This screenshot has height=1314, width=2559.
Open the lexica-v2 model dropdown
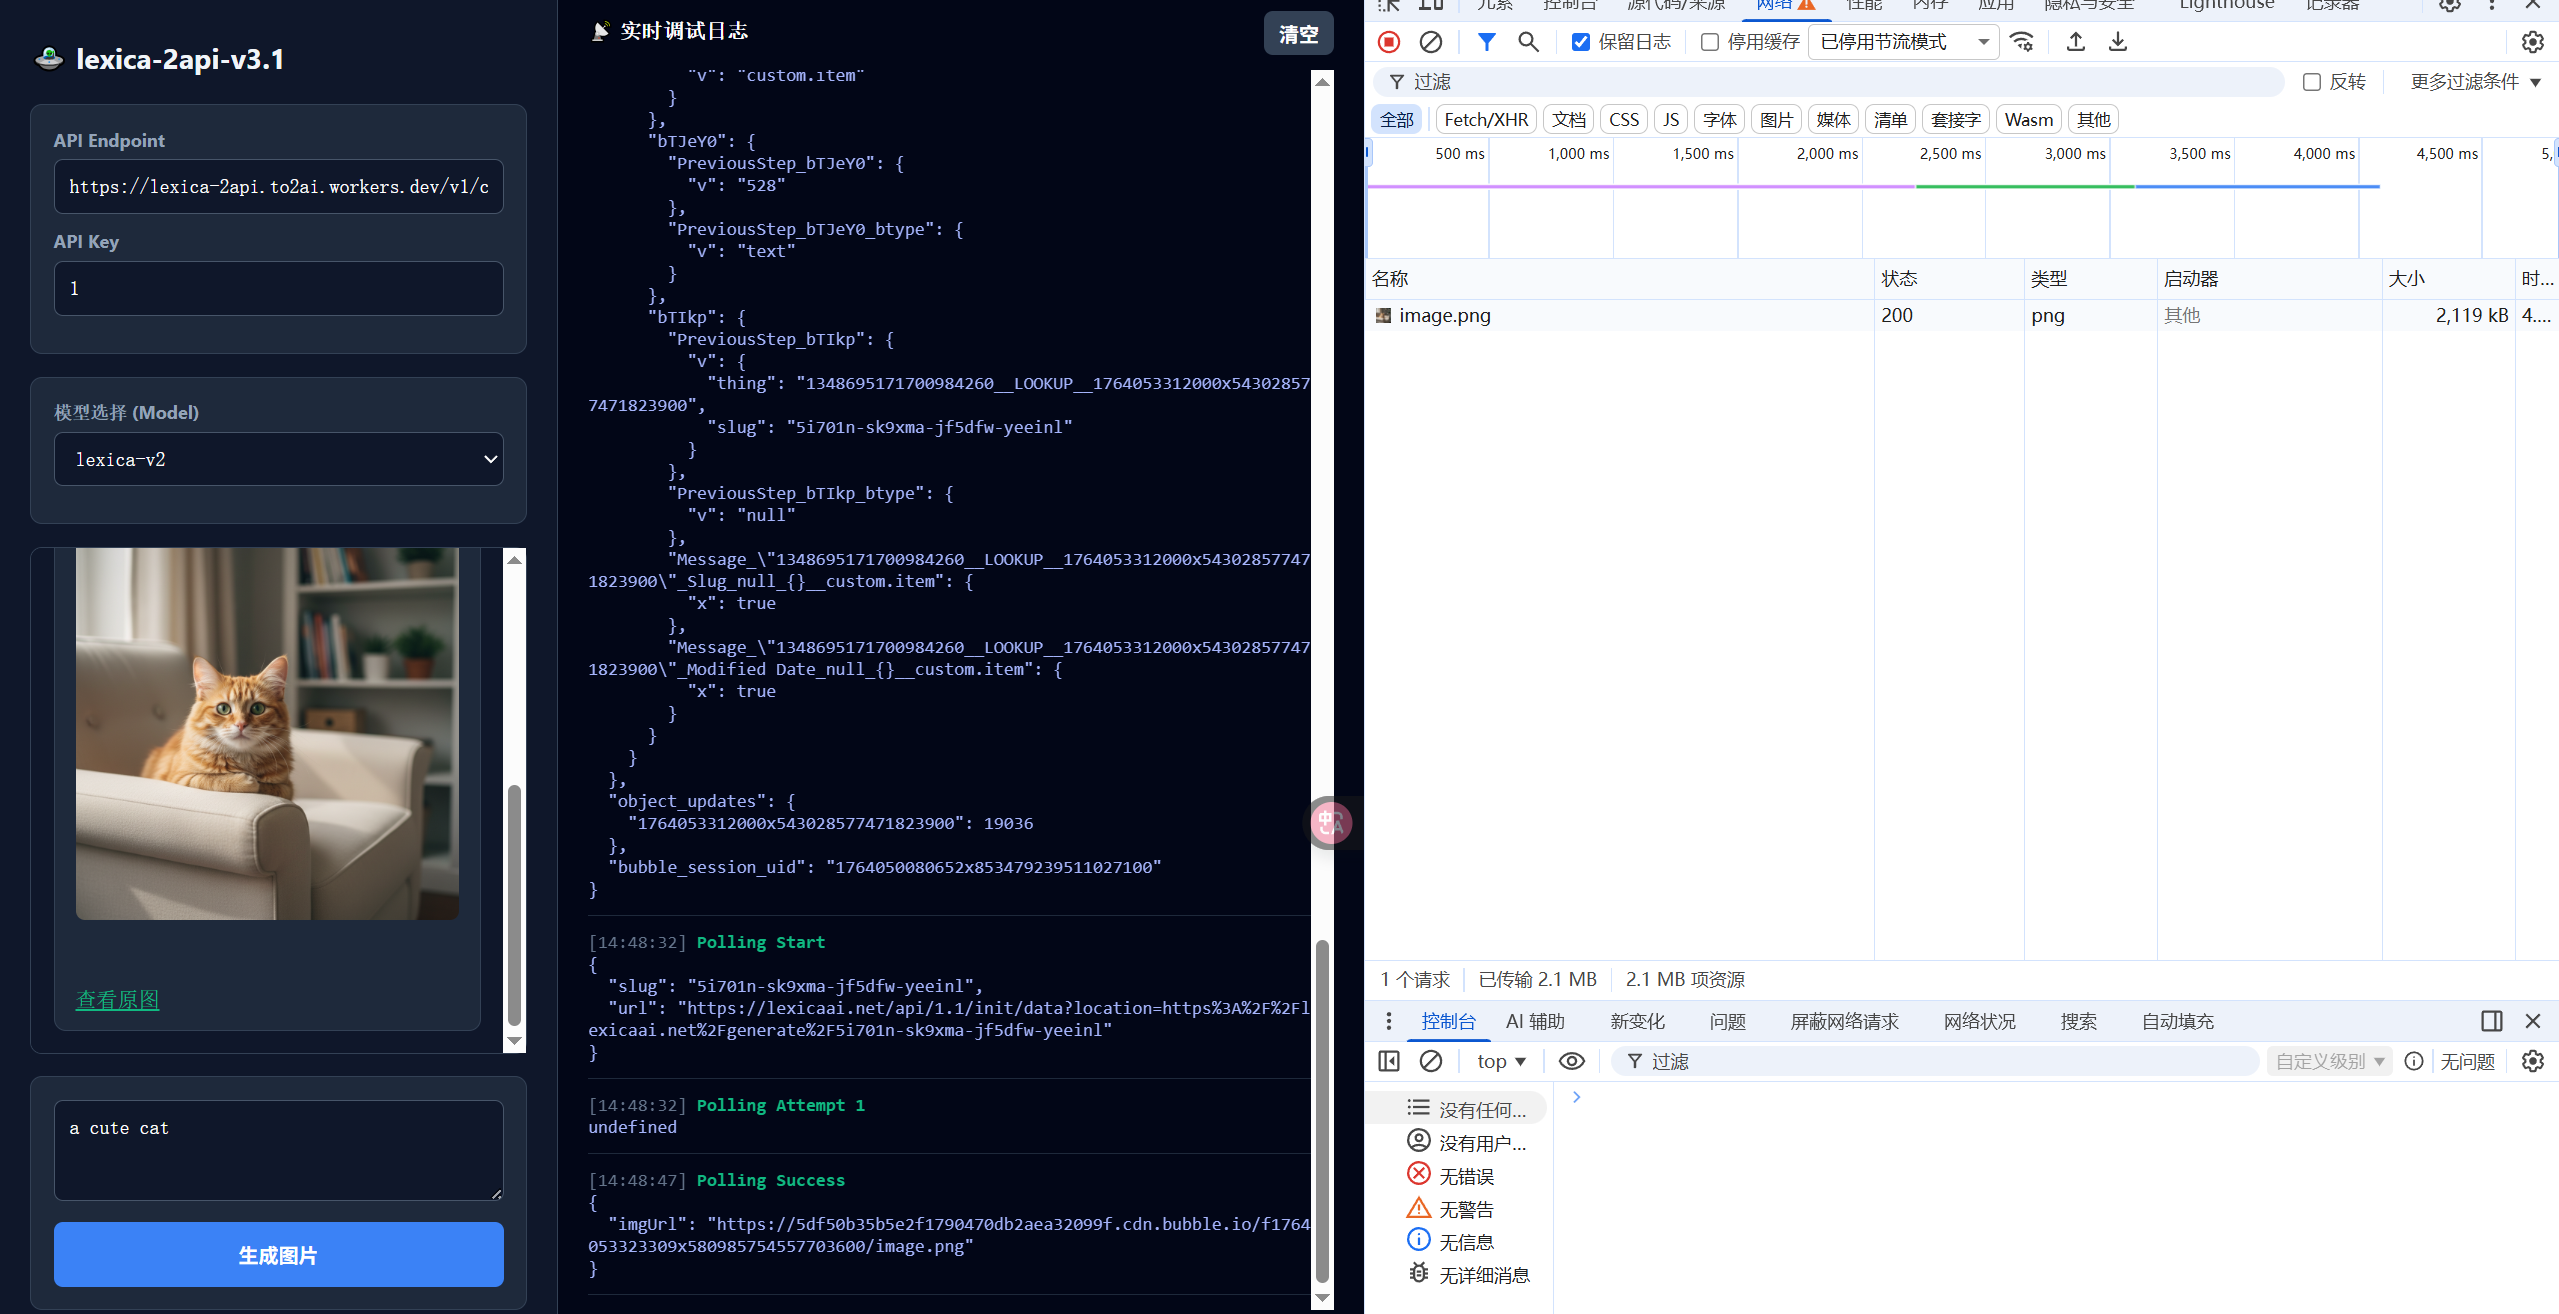279,459
